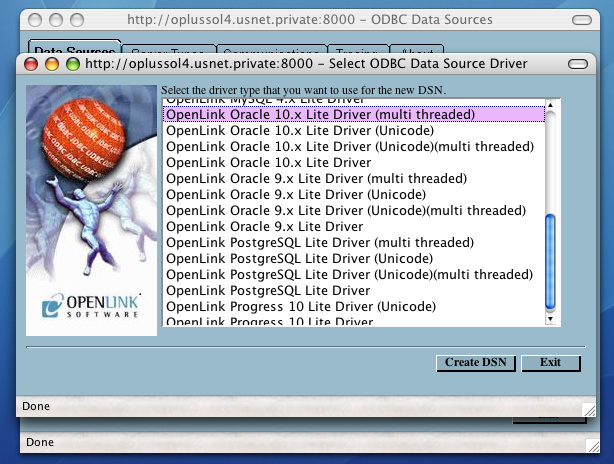Image resolution: width=614 pixels, height=464 pixels.
Task: Click the blue scrollbar thumb in driver list
Action: (550, 262)
